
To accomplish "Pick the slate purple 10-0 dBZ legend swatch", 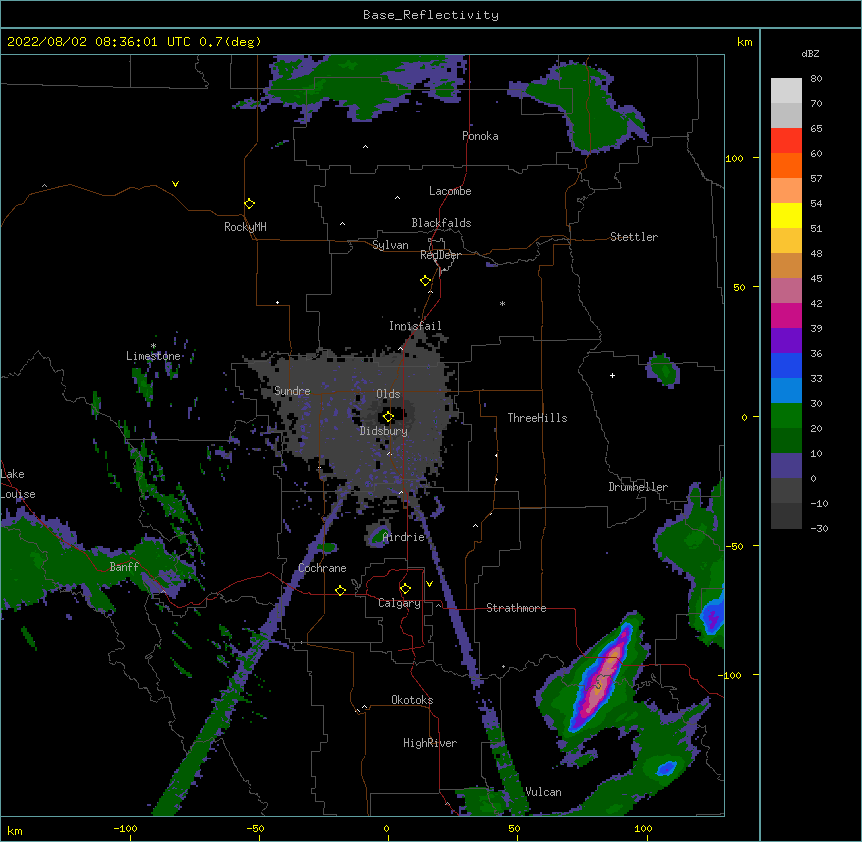I will [786, 466].
